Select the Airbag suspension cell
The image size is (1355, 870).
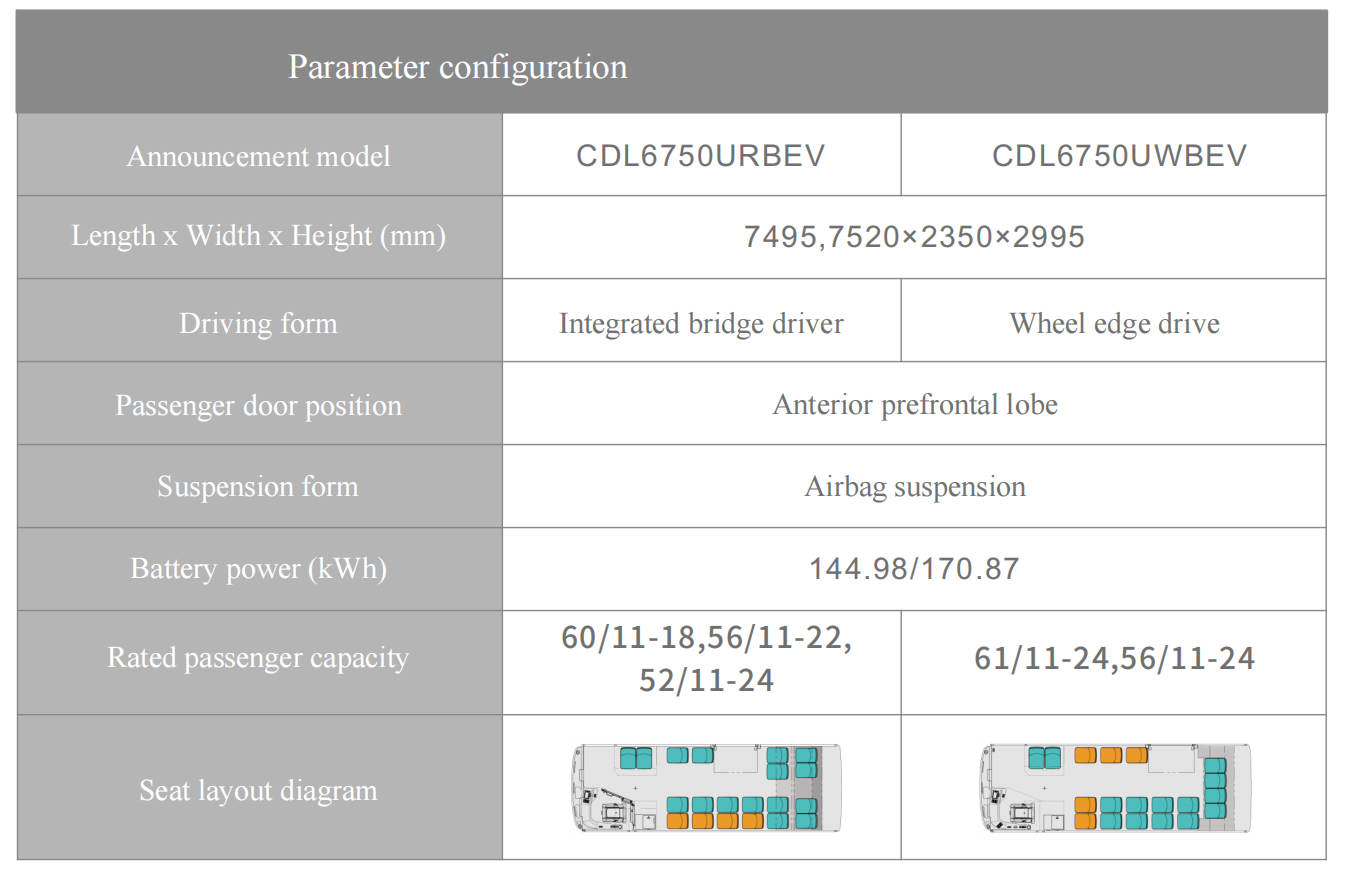coord(913,486)
